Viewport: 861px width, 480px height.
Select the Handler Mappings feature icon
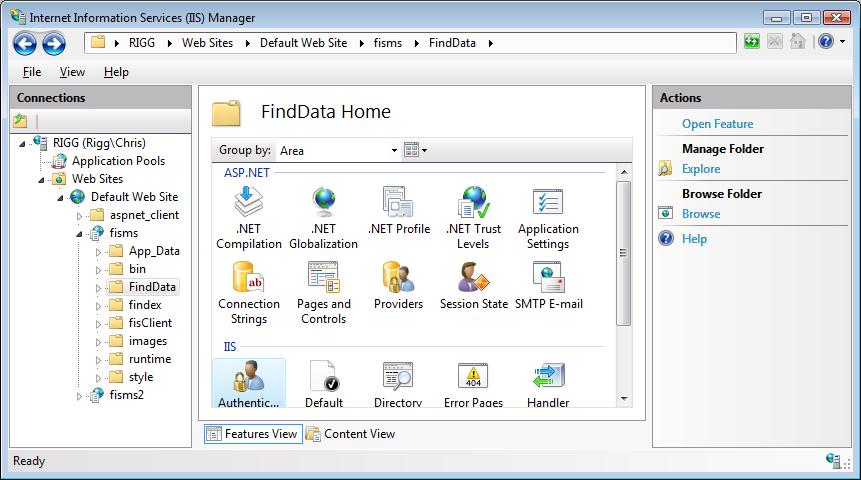pos(548,384)
